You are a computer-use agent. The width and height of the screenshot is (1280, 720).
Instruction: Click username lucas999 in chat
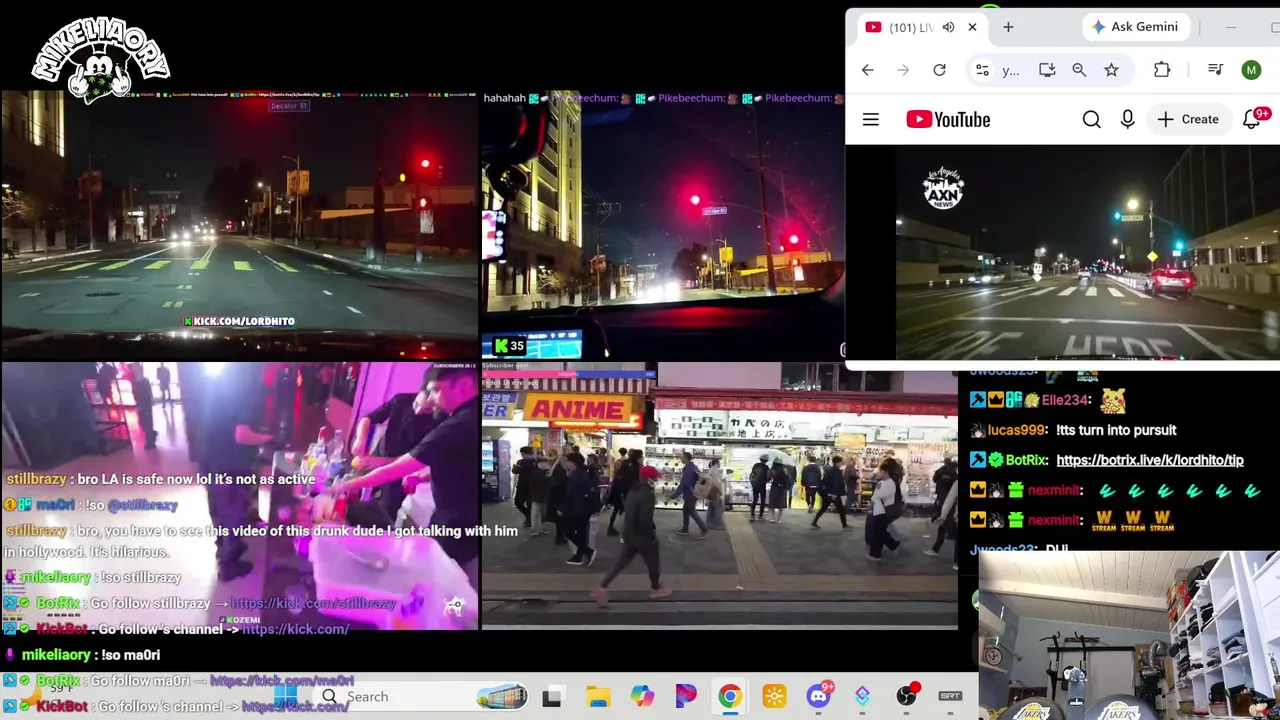(1015, 430)
